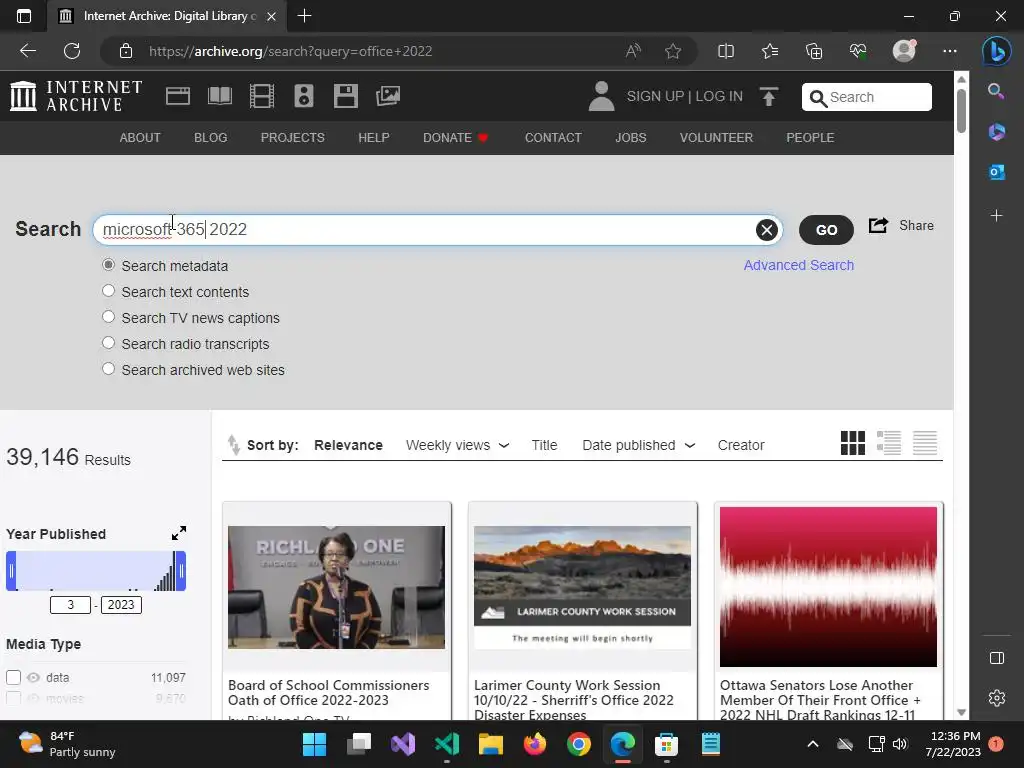The height and width of the screenshot is (768, 1024).
Task: Open the Images collection icon
Action: (388, 96)
